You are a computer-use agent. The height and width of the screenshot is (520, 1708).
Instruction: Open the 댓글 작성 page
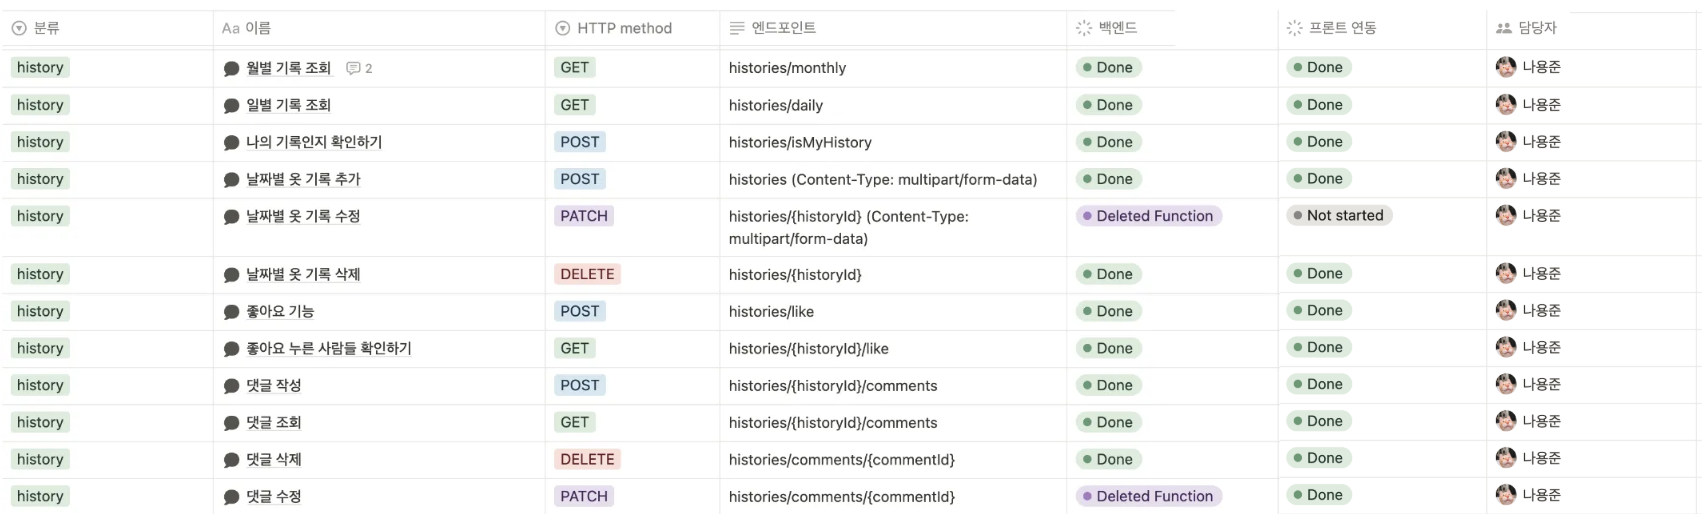[273, 385]
